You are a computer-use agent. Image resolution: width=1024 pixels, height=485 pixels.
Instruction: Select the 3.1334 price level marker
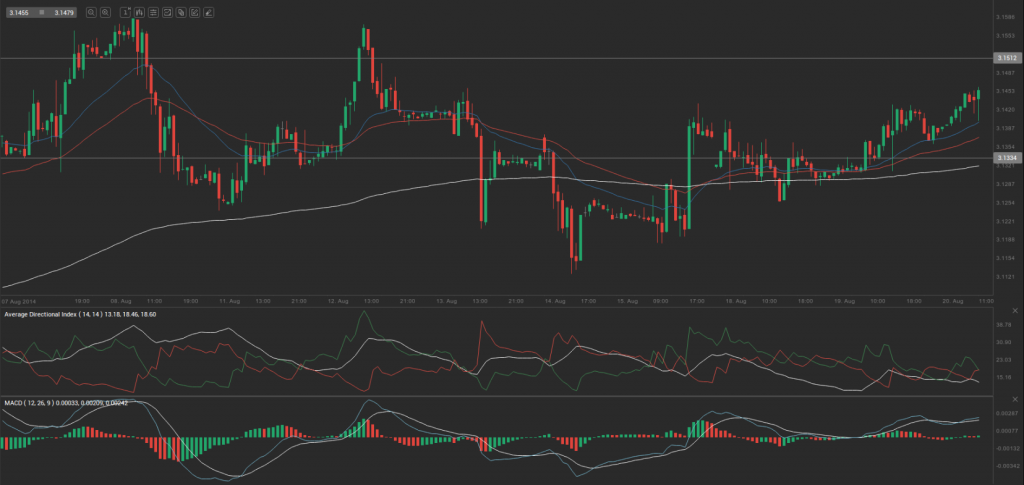[1006, 158]
